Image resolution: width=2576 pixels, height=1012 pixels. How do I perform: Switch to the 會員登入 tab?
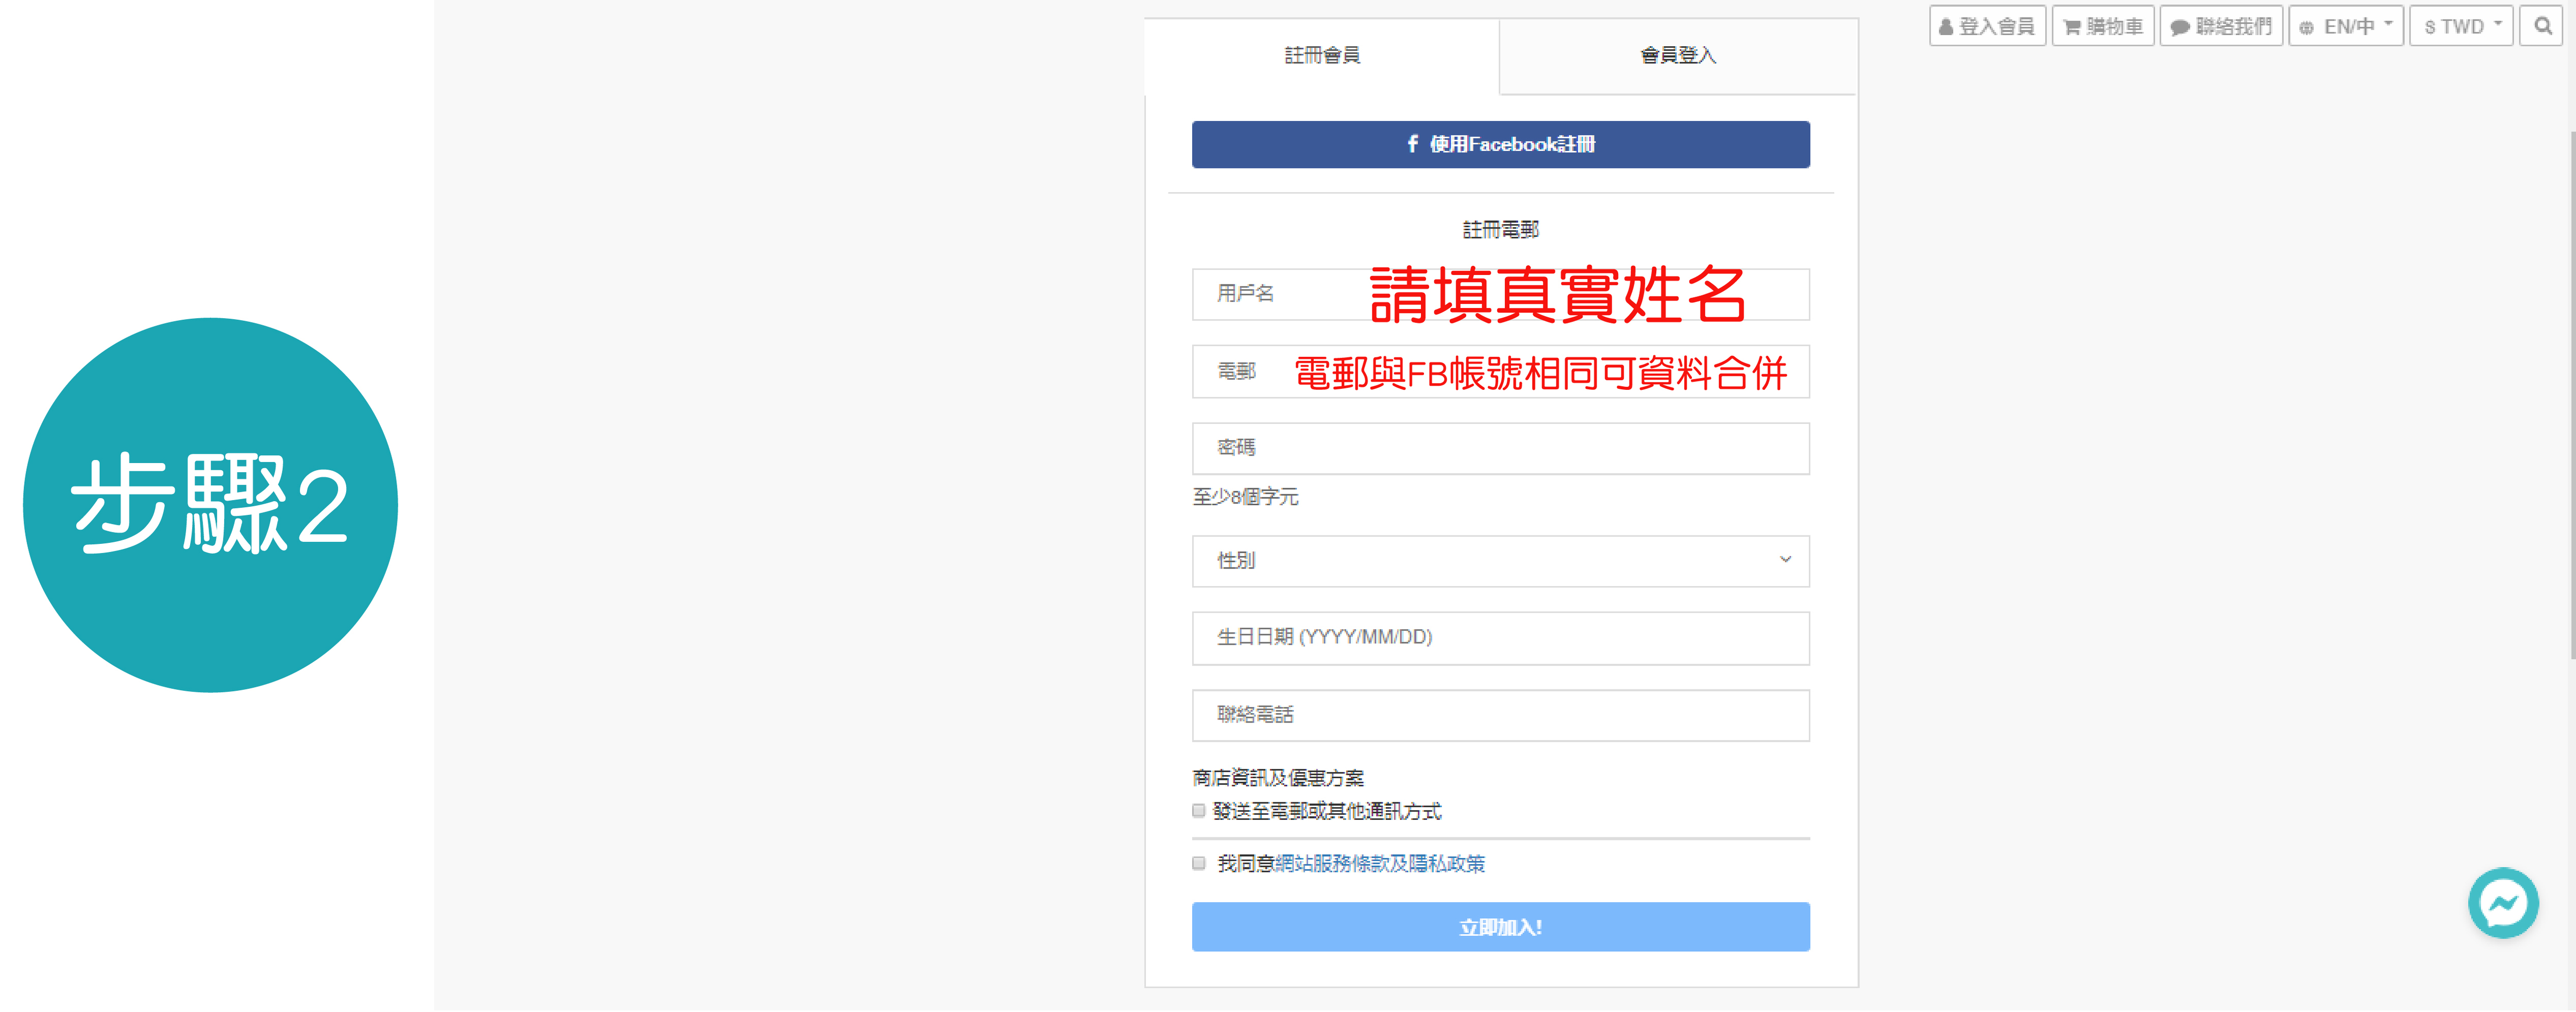click(x=1678, y=56)
